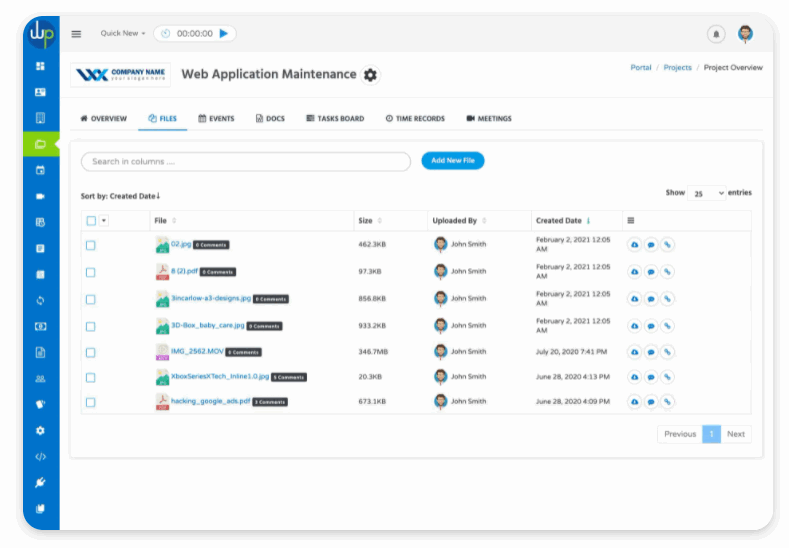Go to Previous page

click(x=680, y=434)
